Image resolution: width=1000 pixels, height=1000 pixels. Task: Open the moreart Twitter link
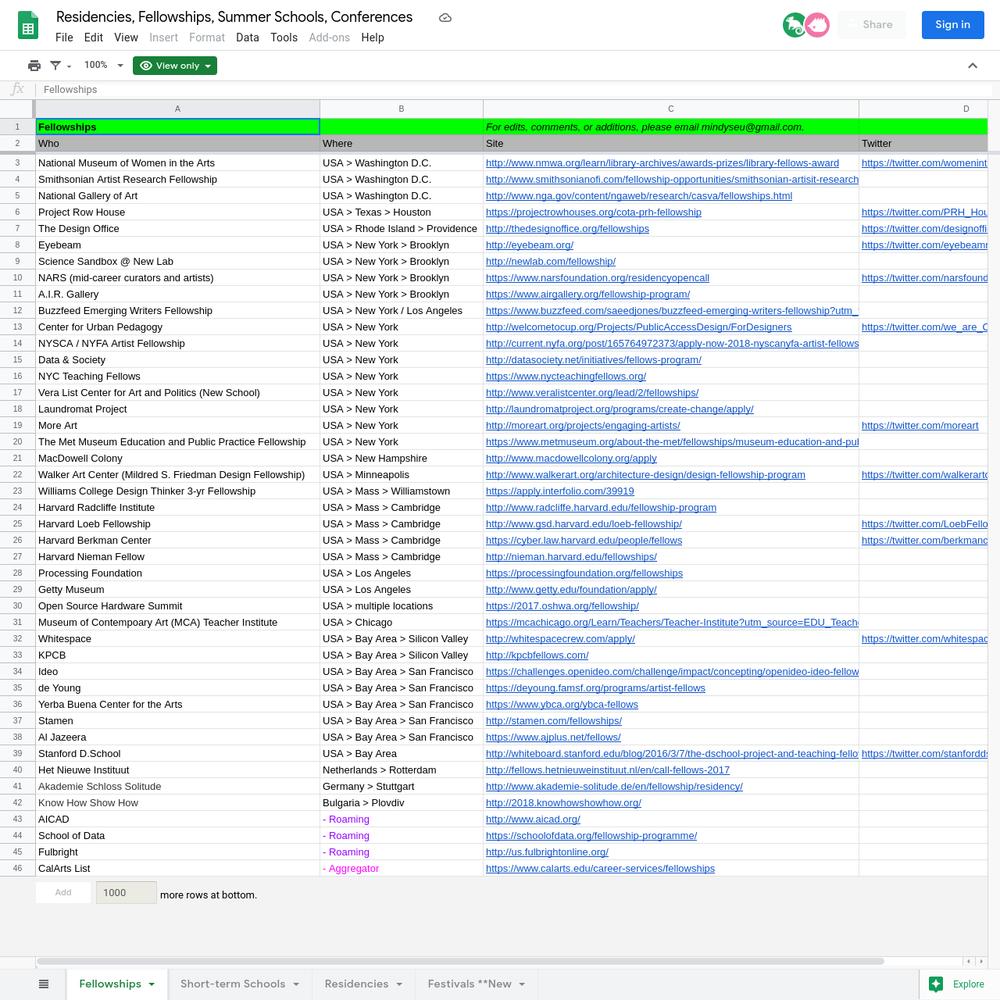(920, 425)
